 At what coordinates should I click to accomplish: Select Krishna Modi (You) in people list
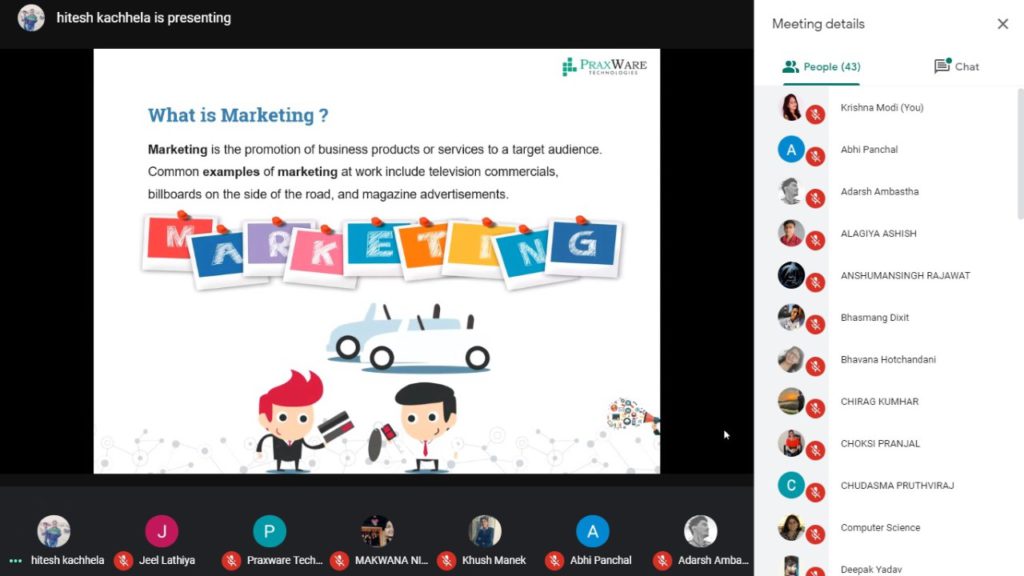(x=882, y=108)
